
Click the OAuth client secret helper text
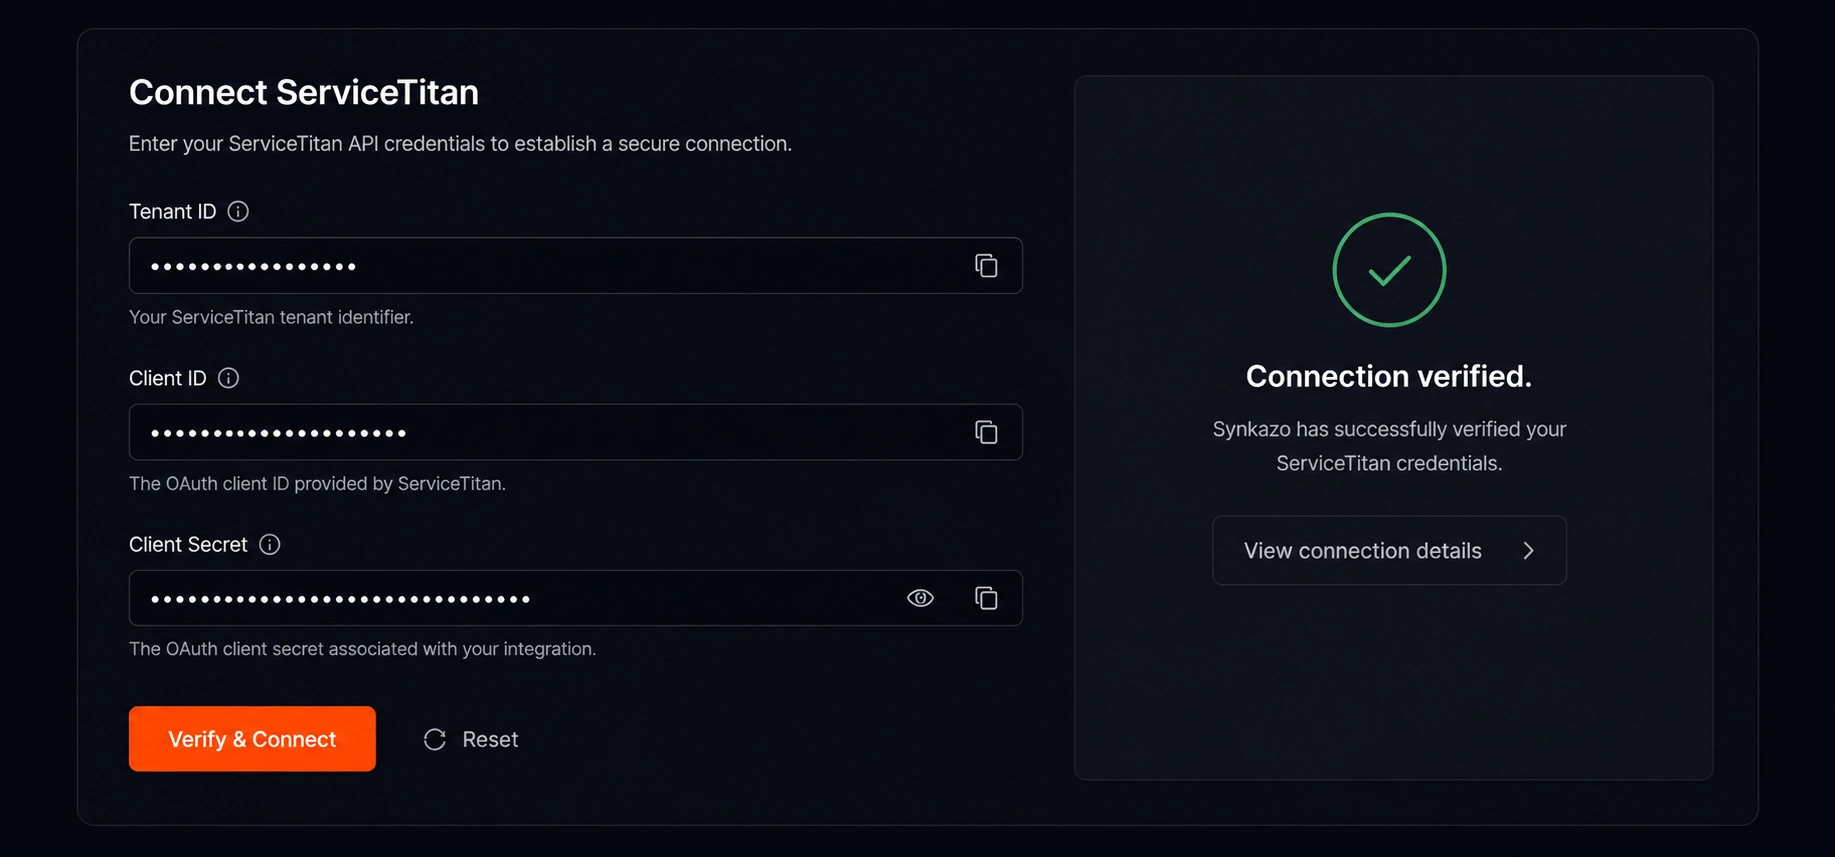point(362,649)
